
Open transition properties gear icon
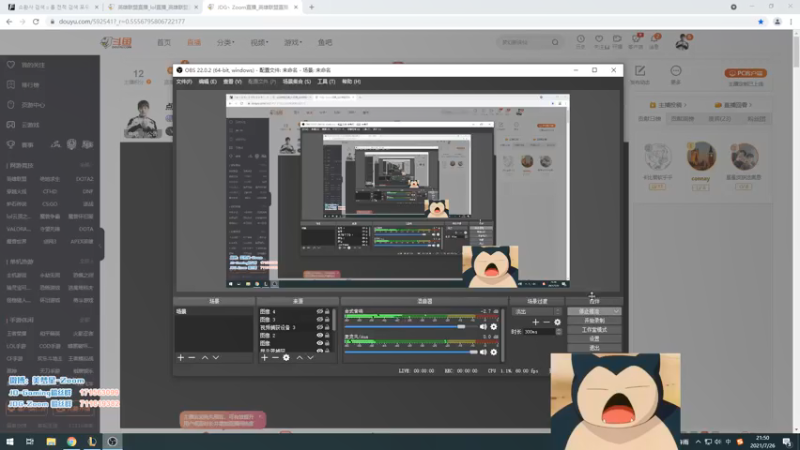click(x=557, y=322)
